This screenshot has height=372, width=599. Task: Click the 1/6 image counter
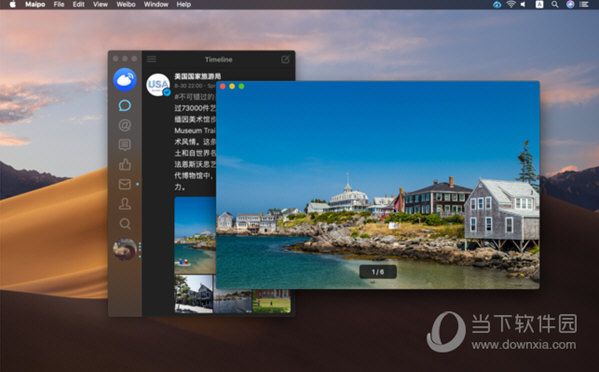tap(378, 272)
